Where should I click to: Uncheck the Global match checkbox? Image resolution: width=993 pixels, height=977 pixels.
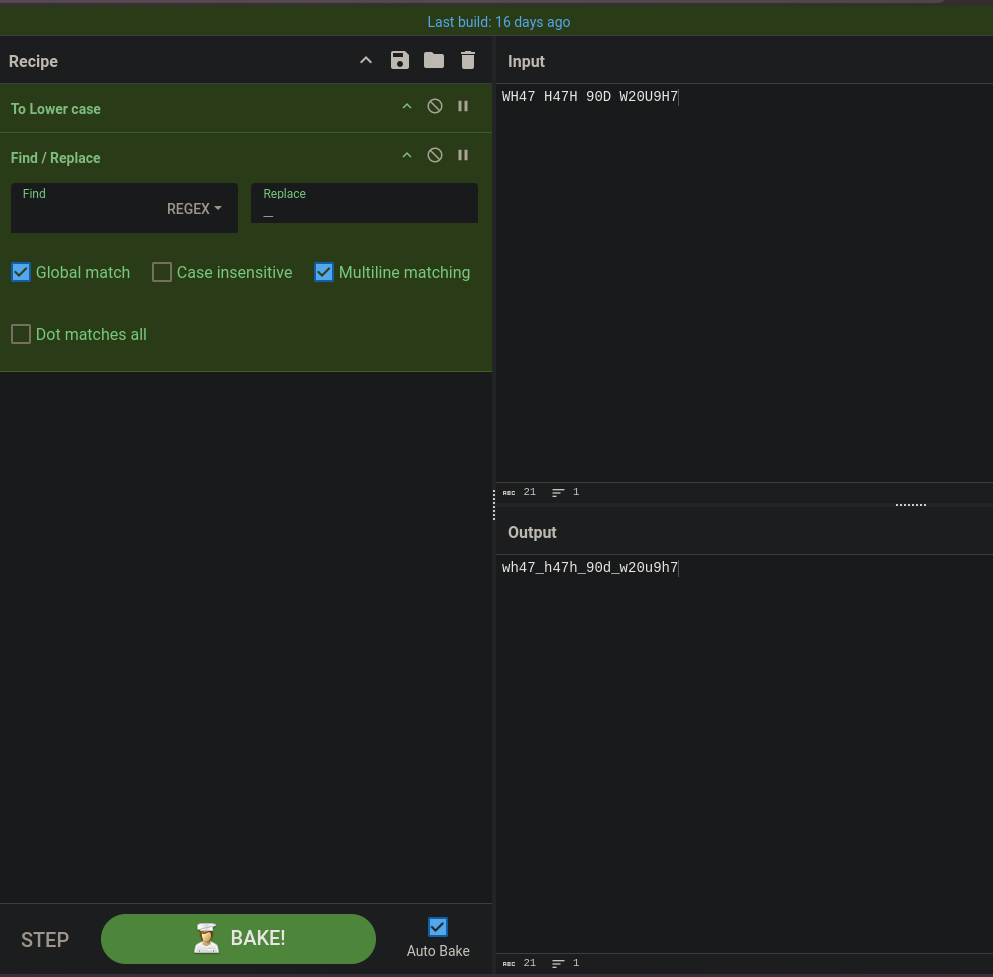(x=21, y=272)
